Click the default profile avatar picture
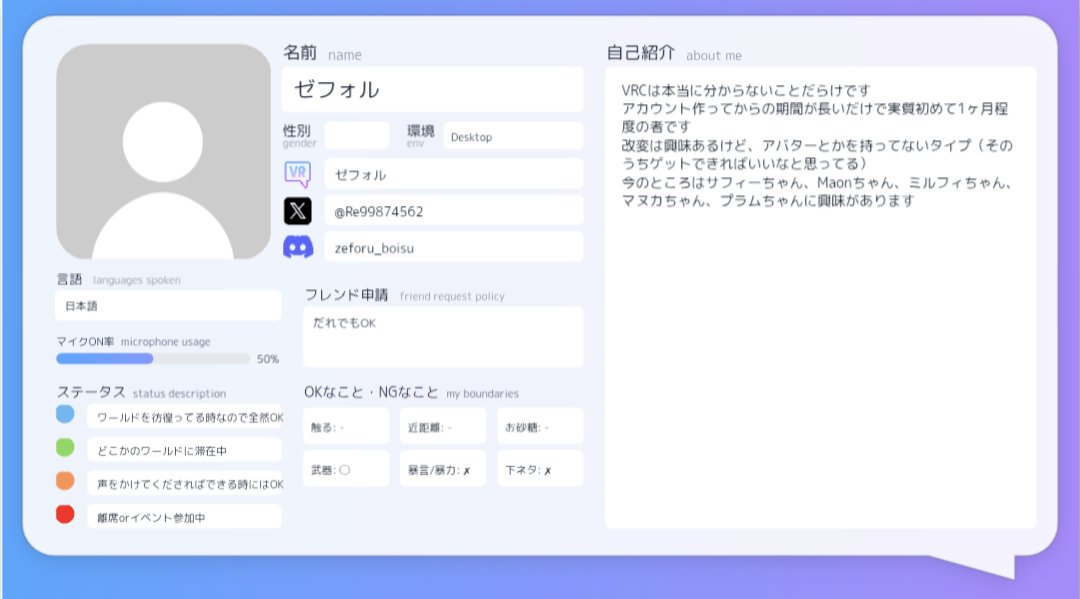 tap(163, 151)
